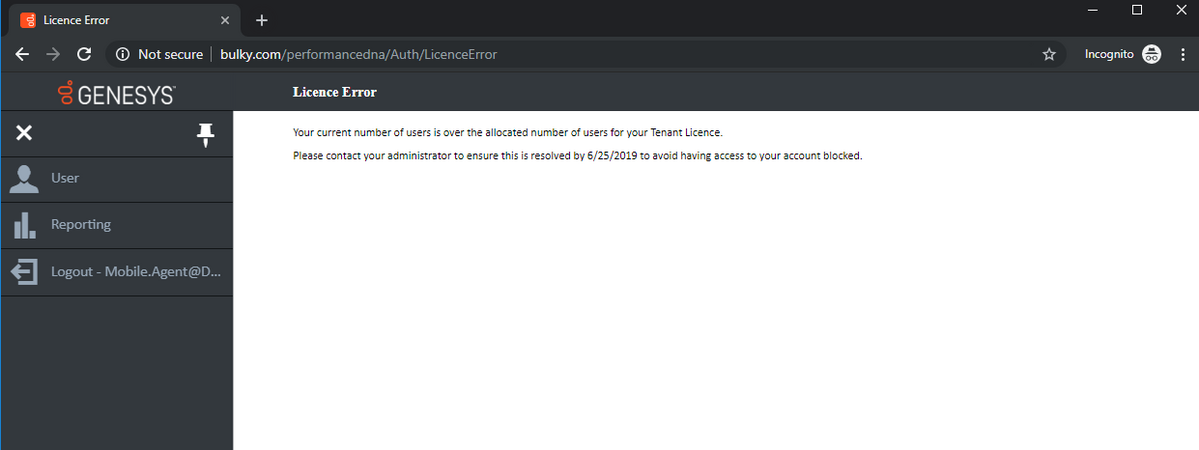
Task: Click the User silhouette icon
Action: [24, 179]
